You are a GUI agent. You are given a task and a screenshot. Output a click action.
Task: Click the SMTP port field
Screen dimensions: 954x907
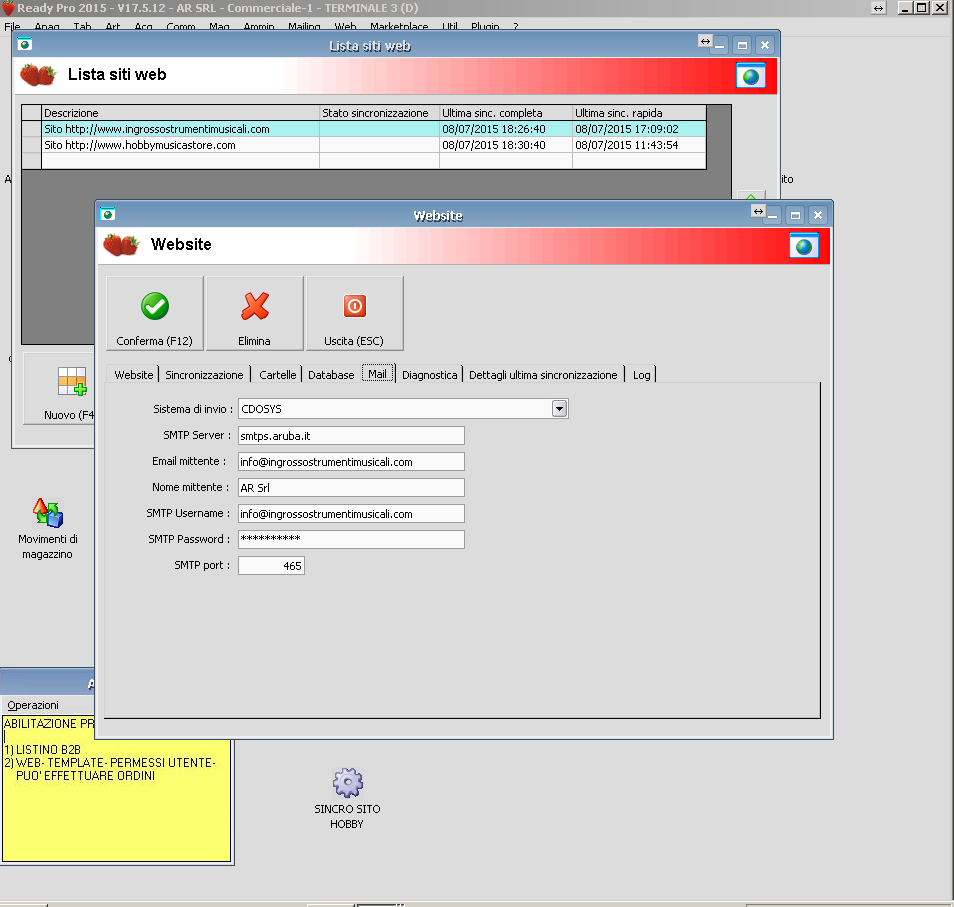[271, 566]
